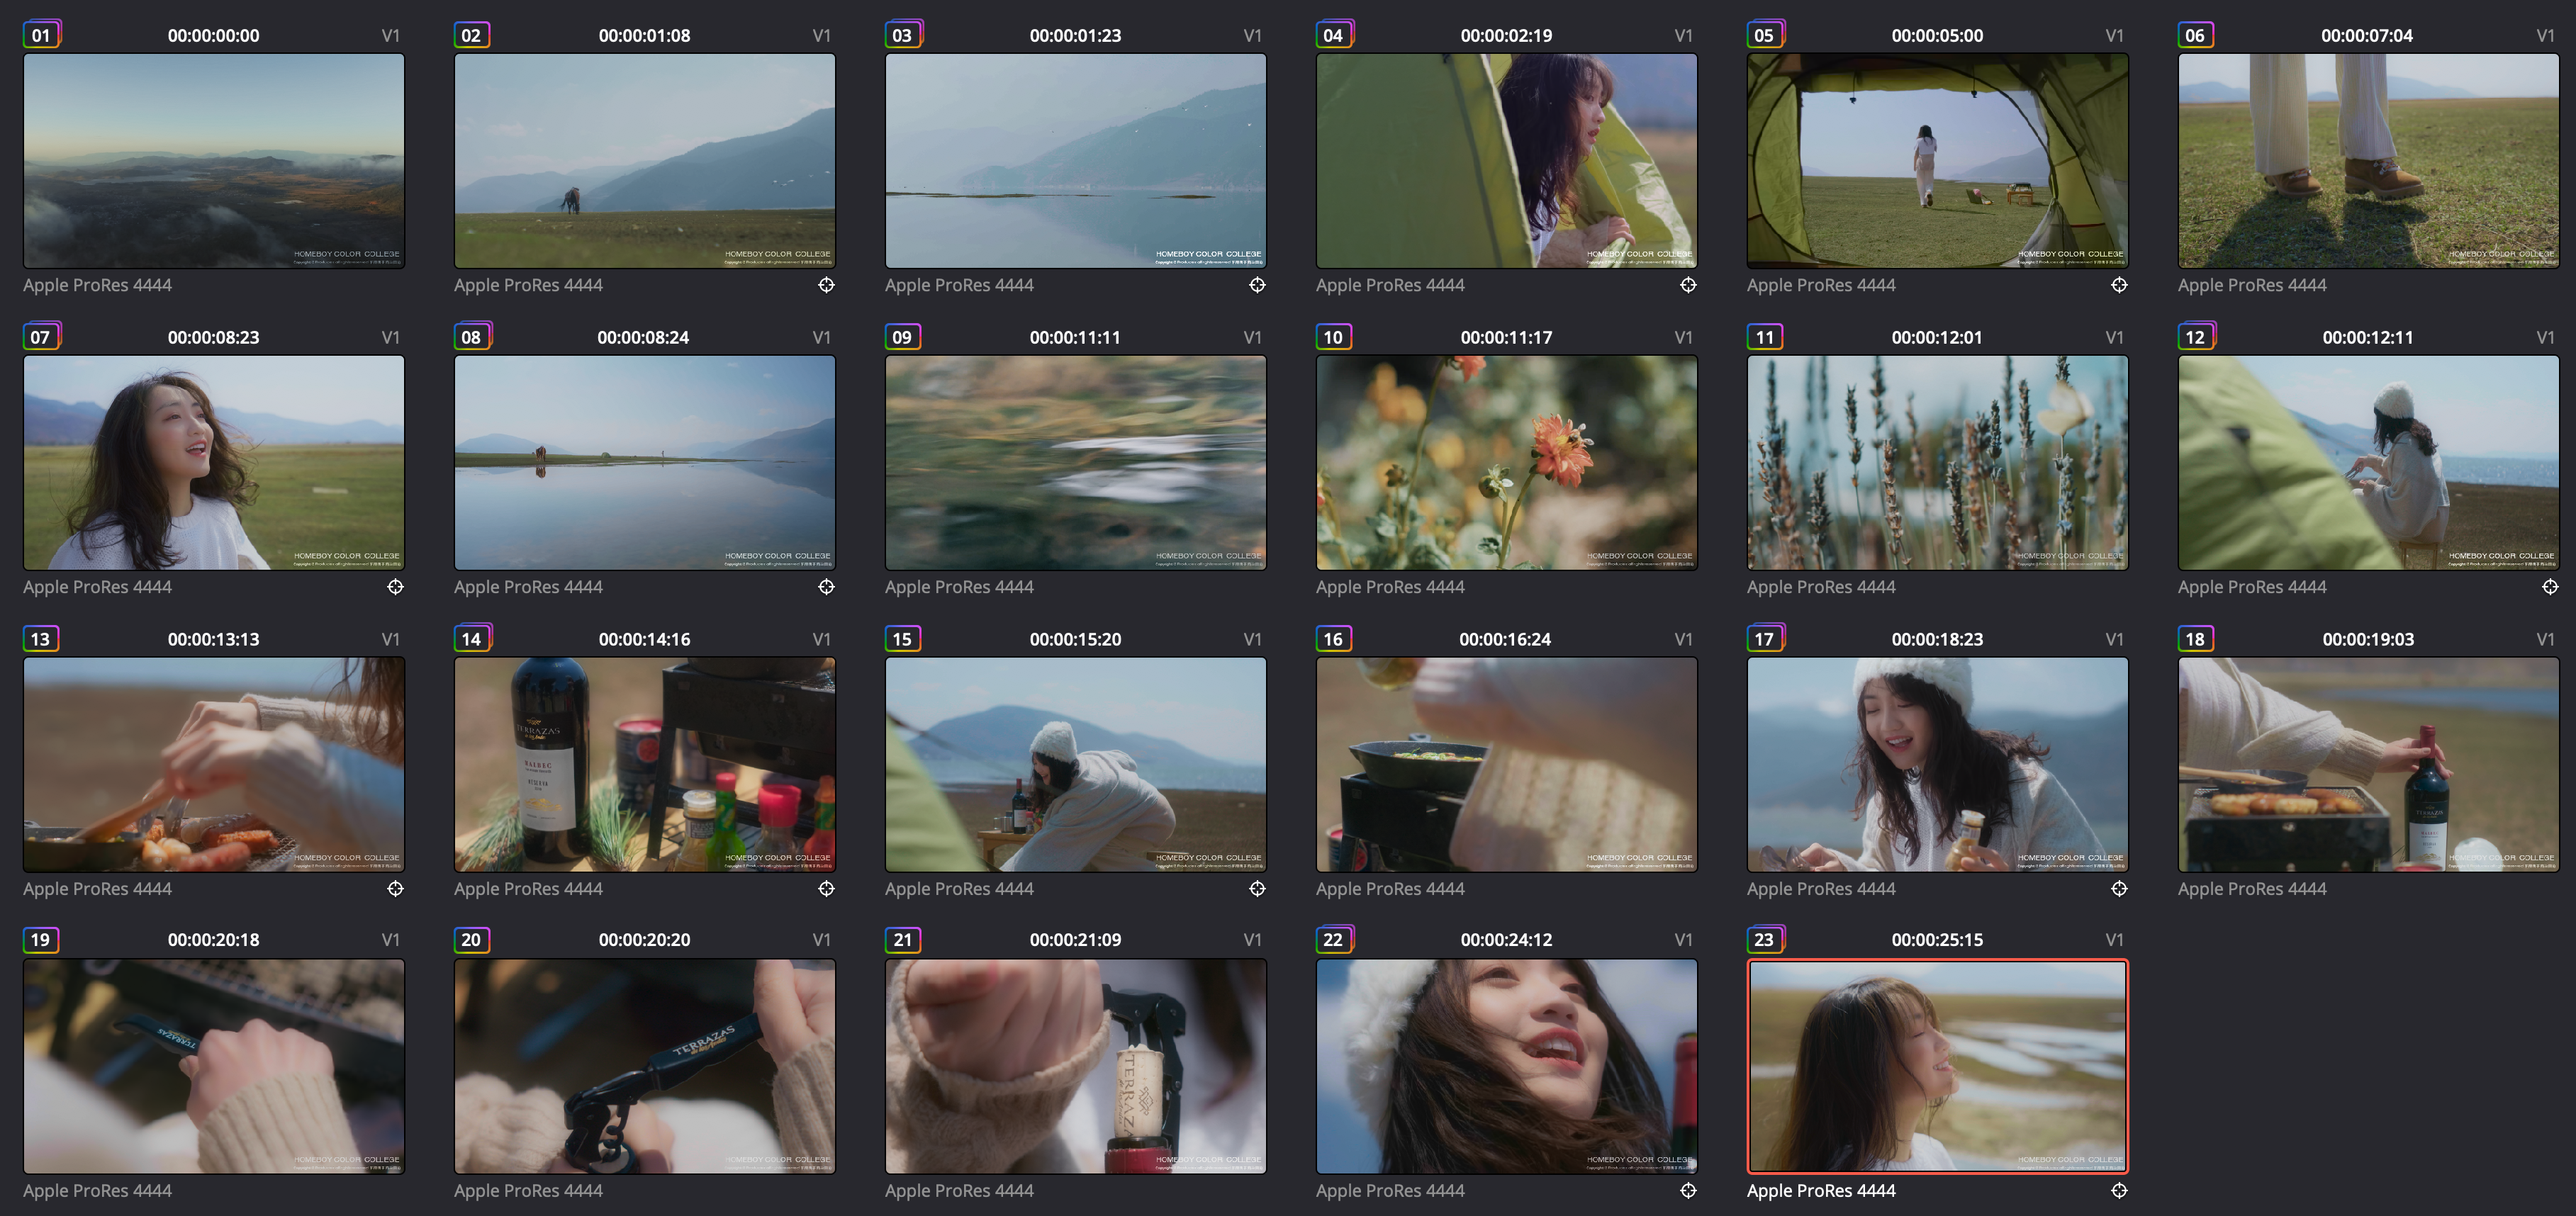Click Apple ProRes 4444 label under clip 16
This screenshot has height=1216, width=2576.
1390,889
